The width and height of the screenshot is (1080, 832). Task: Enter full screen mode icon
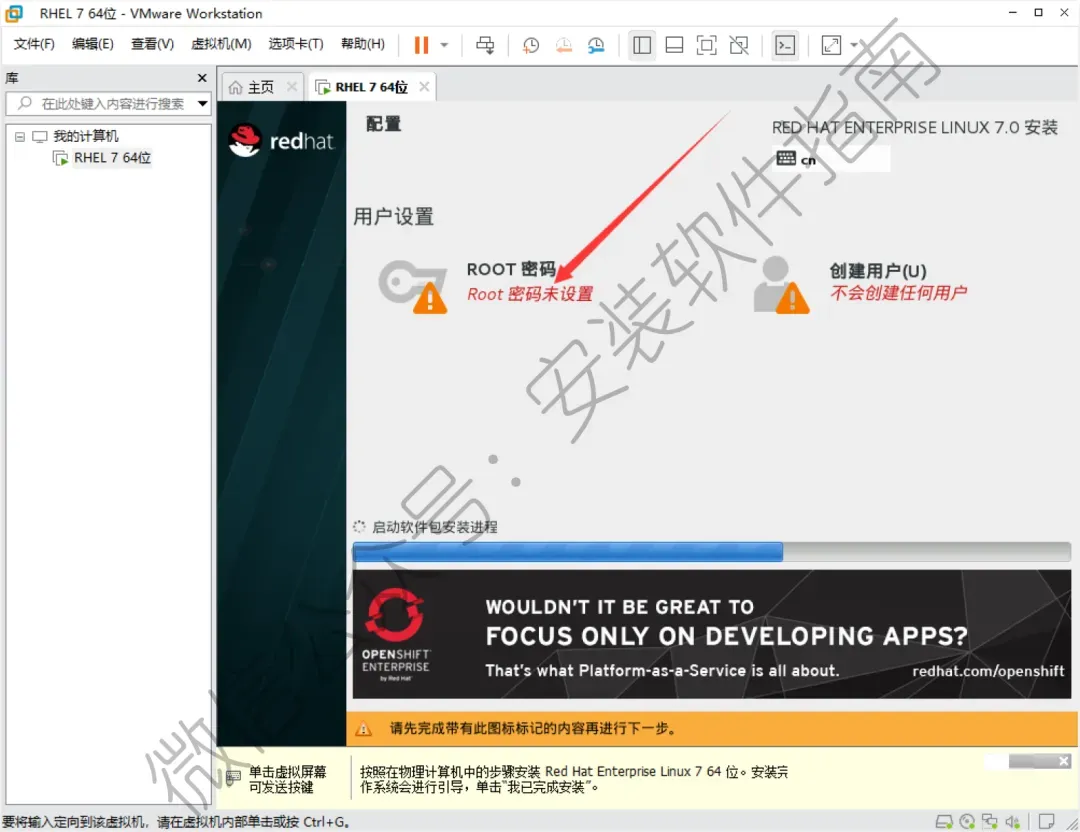[x=707, y=45]
